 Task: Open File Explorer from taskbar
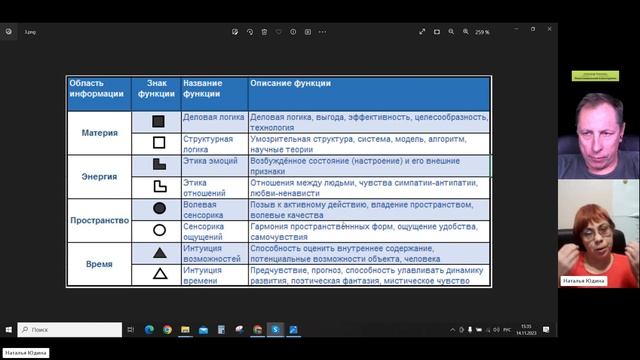coord(185,329)
